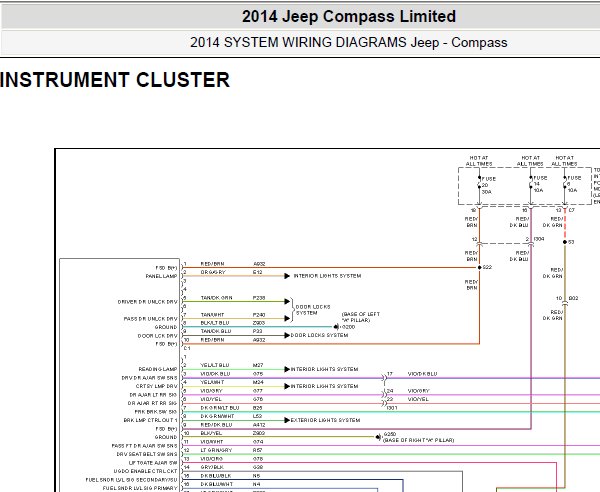Click the 'DRIVER DR UNLCK DRV' pin label
Screen dimensions: 600x492
click(x=147, y=302)
